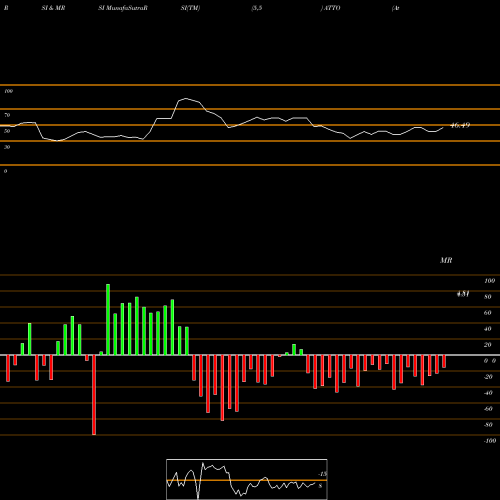Click the 80 label on MR axis
Viewport: 500px width, 500px height.
click(x=488, y=297)
